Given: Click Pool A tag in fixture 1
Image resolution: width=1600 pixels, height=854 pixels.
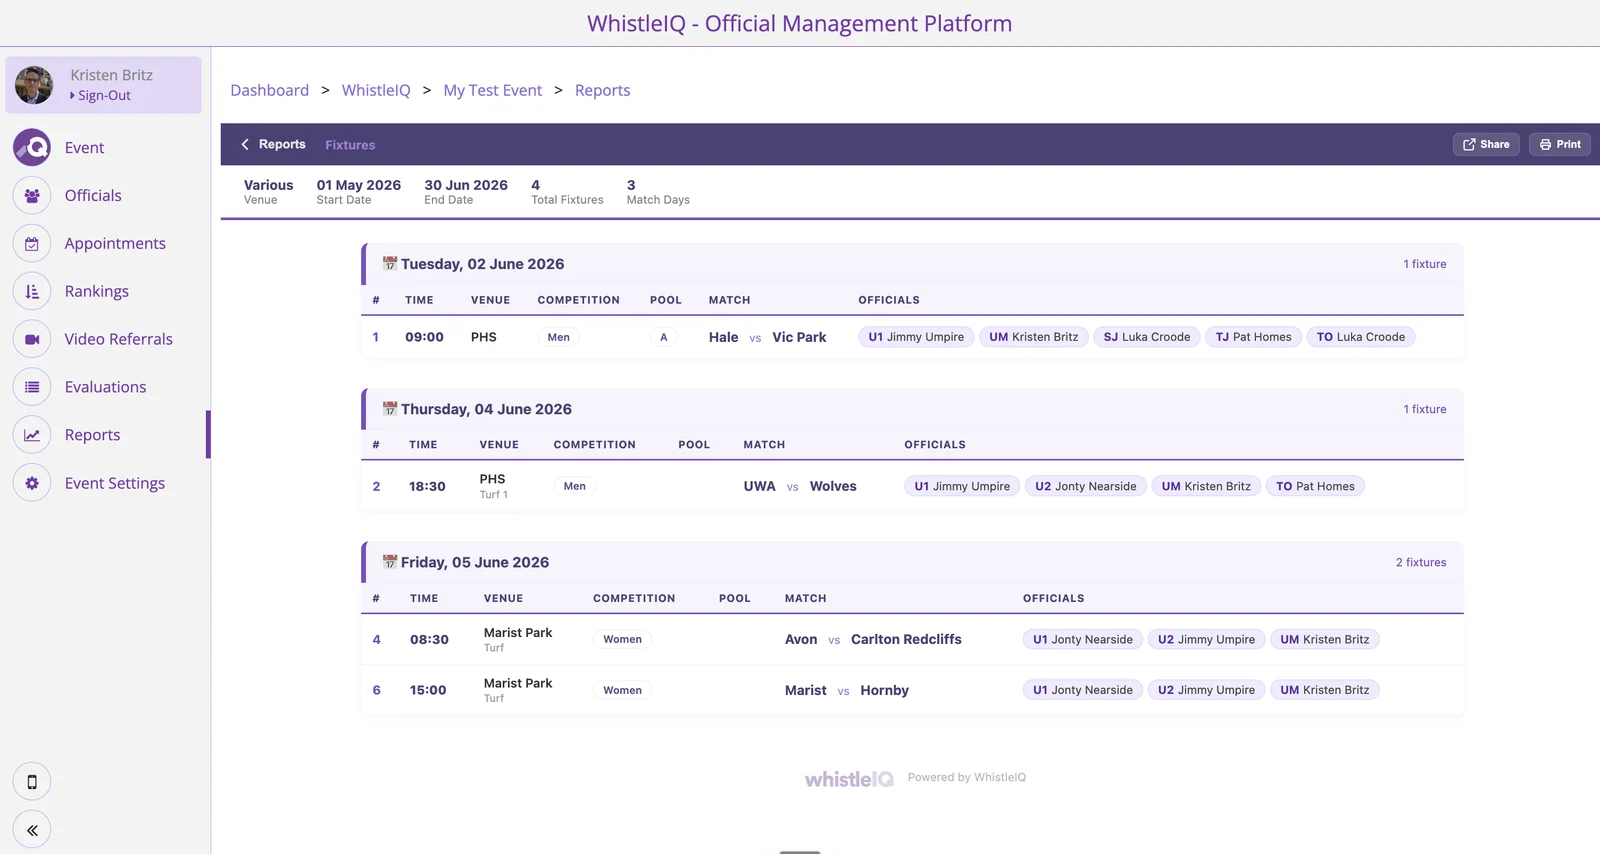Looking at the screenshot, I should tap(663, 337).
